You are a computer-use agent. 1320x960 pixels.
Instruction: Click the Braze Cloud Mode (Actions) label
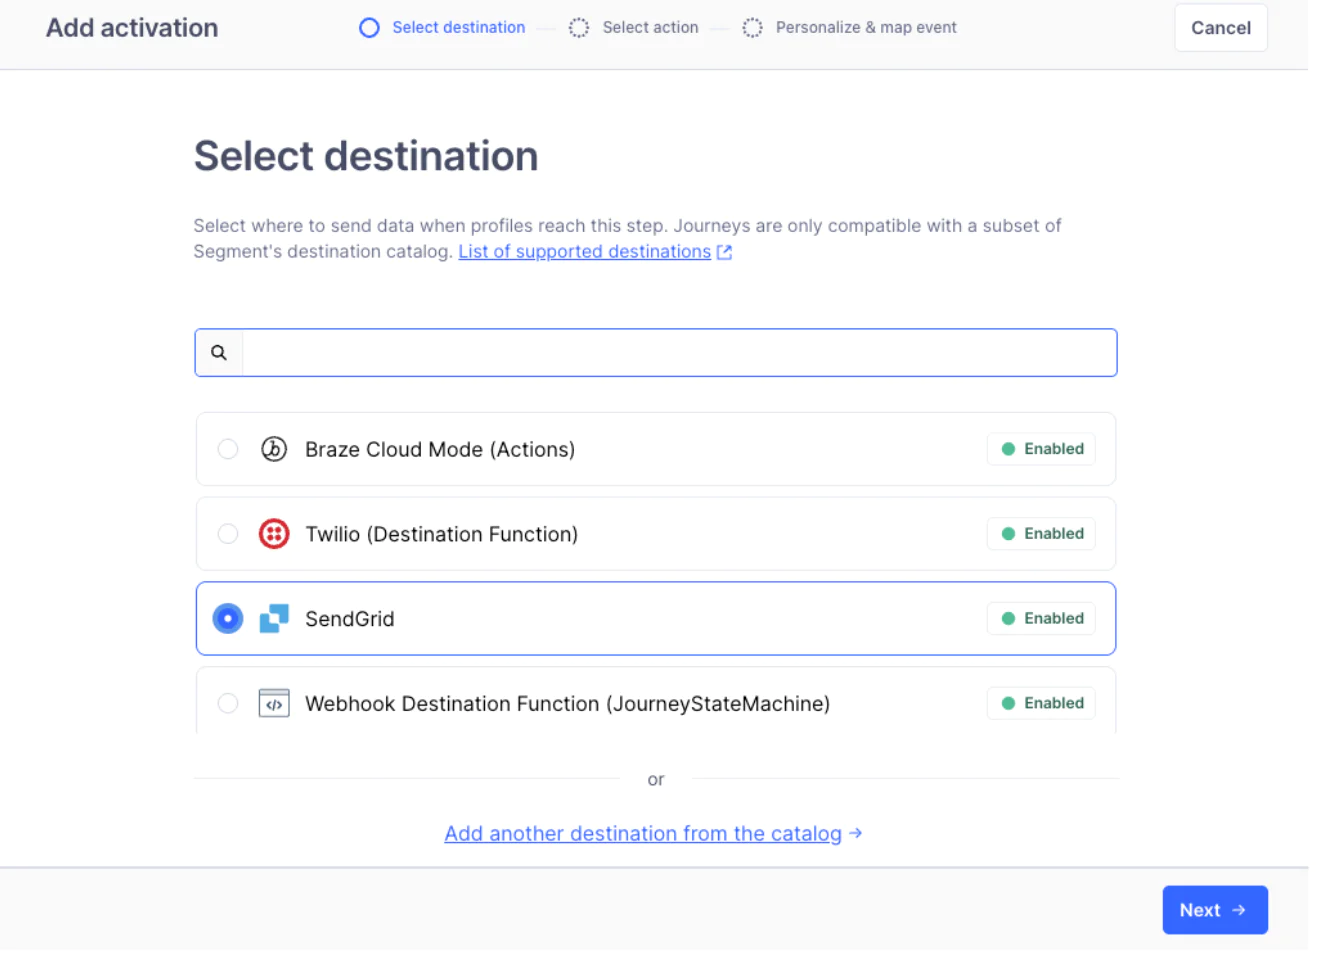[440, 450]
